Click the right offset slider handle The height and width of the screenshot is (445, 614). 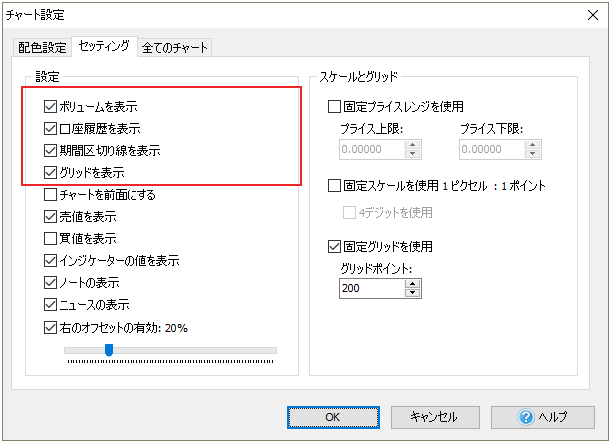tap(108, 350)
